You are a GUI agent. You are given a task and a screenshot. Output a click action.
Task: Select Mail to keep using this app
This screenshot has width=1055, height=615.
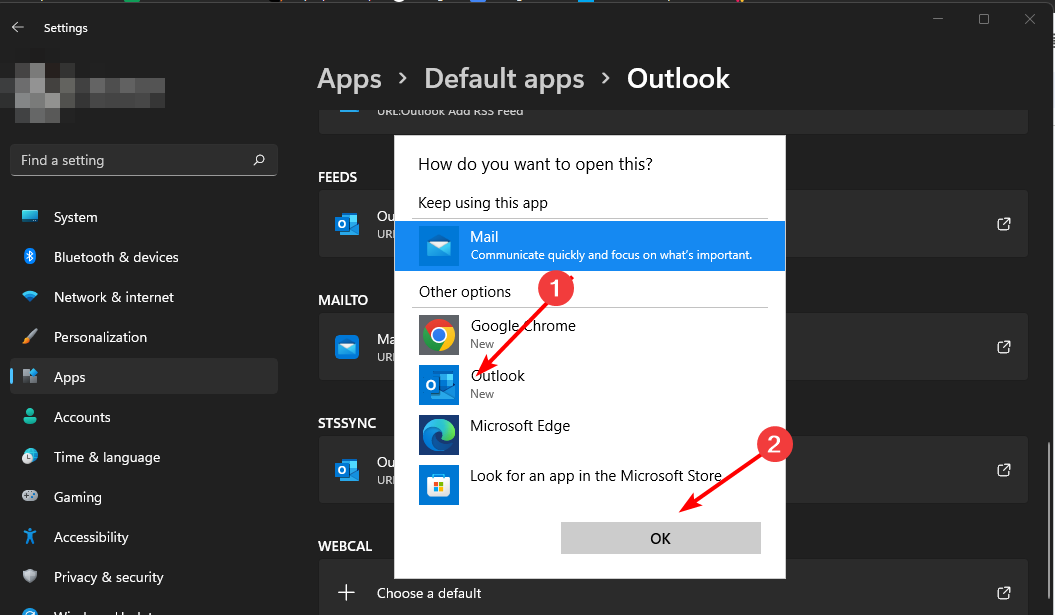click(x=589, y=246)
